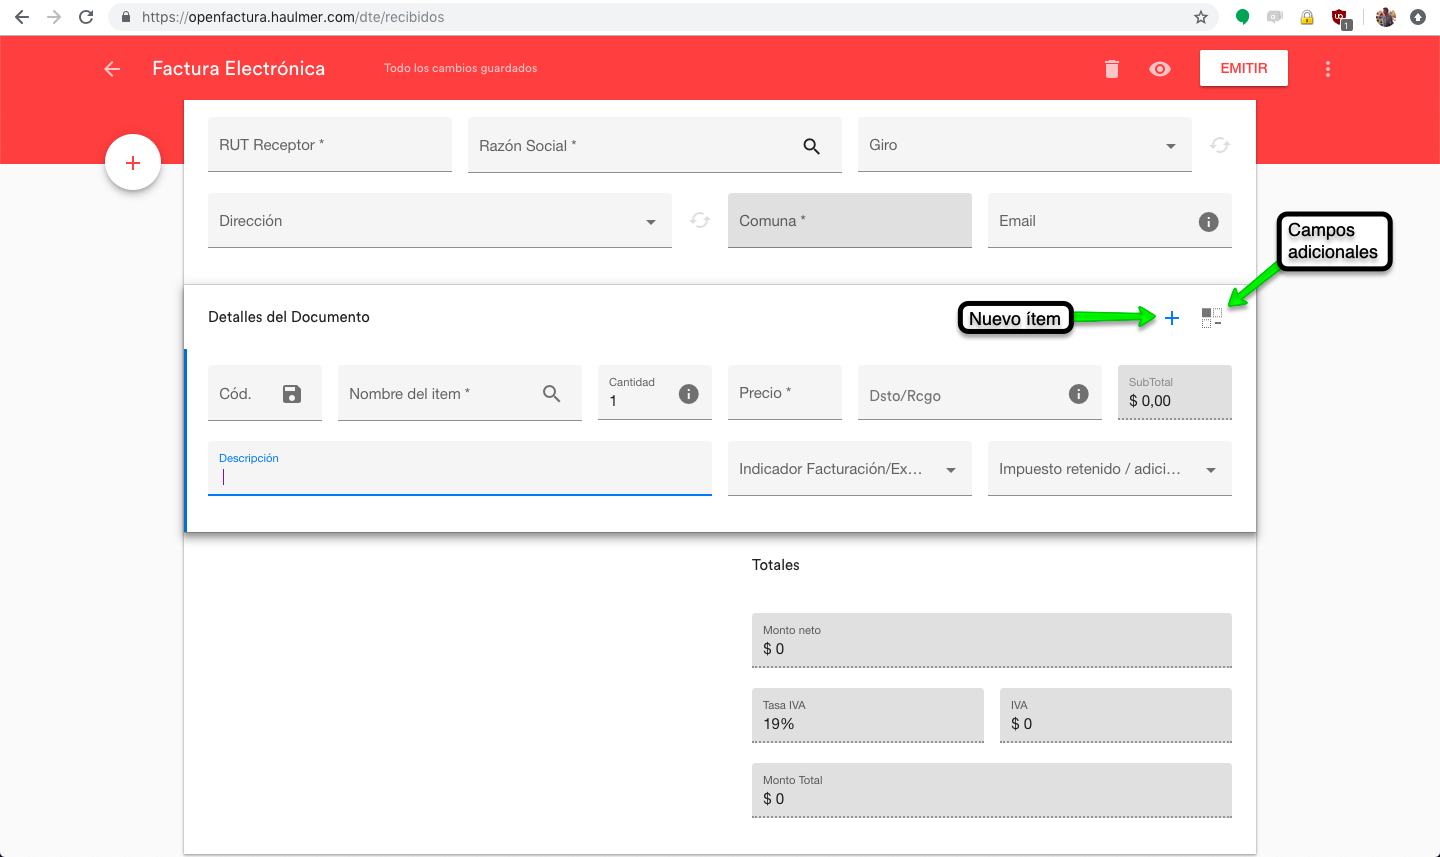The image size is (1440, 857).
Task: Toggle document preview with the eye icon
Action: coord(1160,69)
